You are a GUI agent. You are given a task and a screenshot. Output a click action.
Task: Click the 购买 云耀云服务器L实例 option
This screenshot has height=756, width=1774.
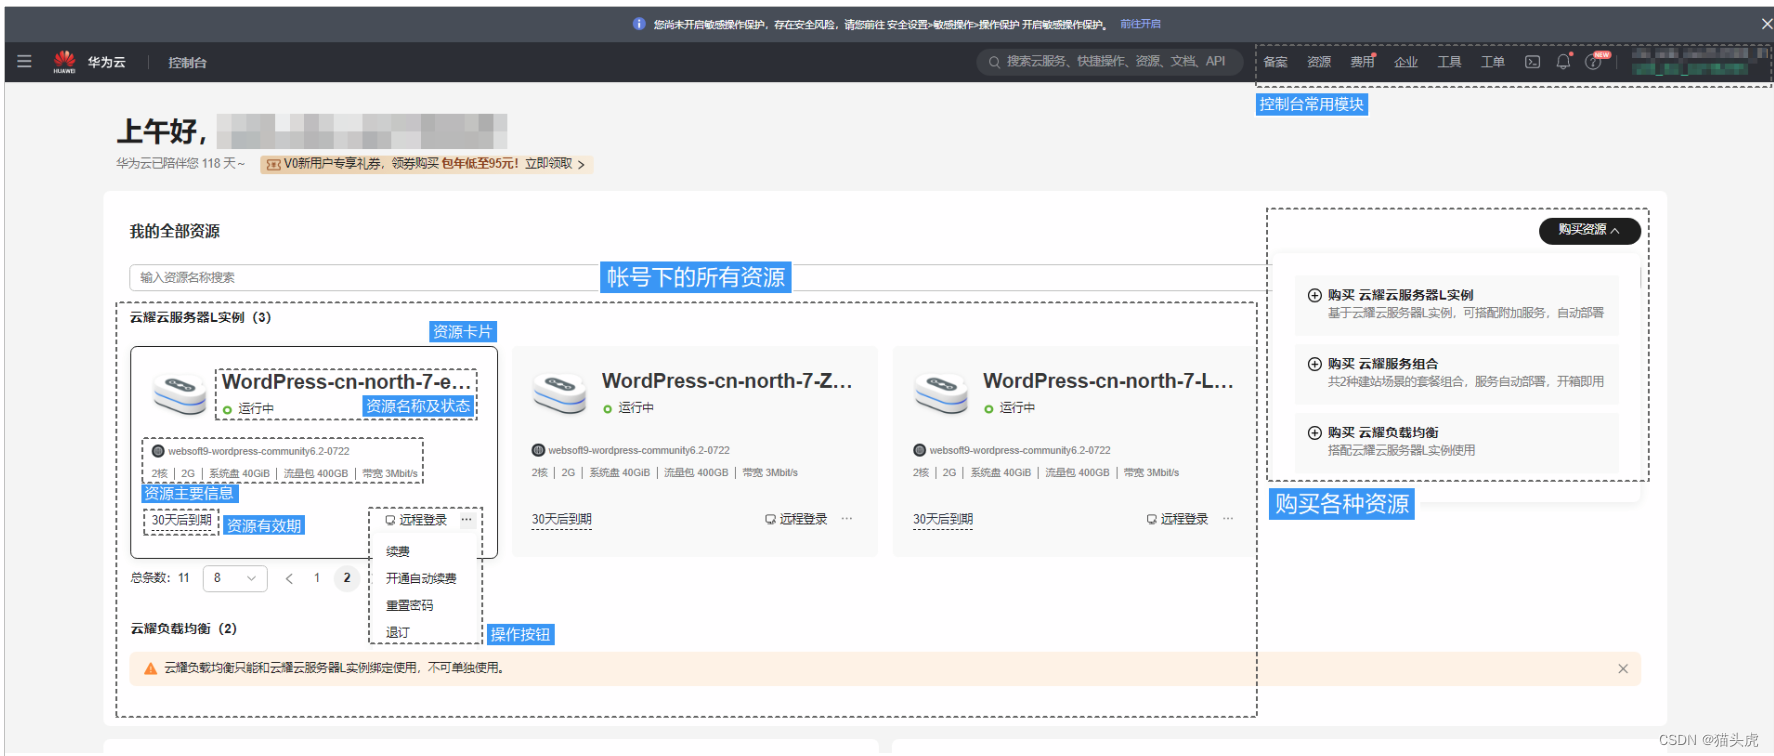pyautogui.click(x=1456, y=304)
